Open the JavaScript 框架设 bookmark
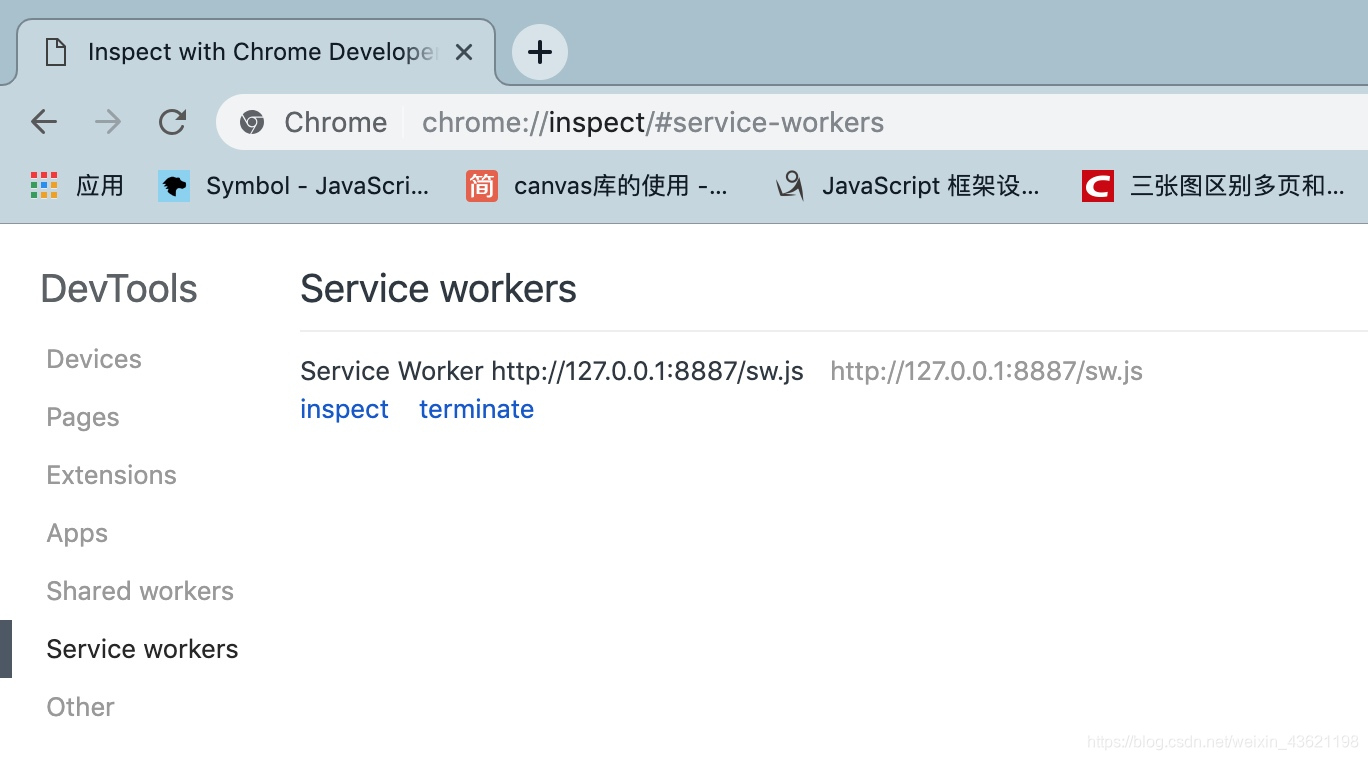 908,185
